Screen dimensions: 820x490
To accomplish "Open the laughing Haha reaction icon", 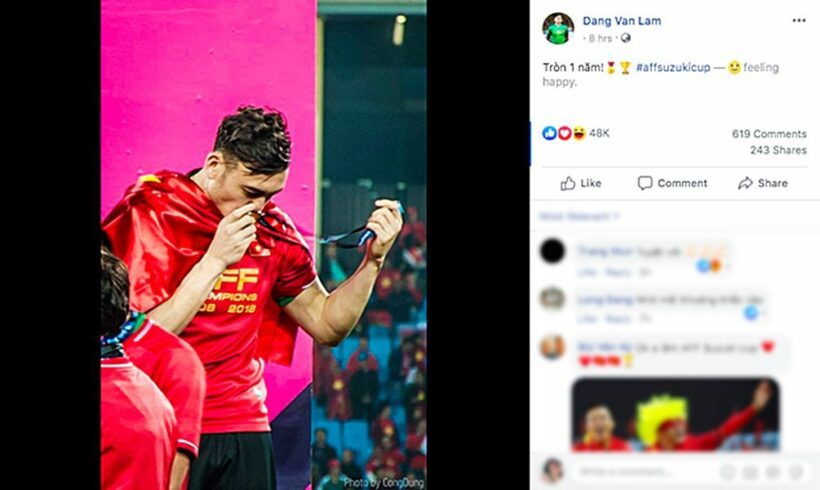I will coord(579,133).
